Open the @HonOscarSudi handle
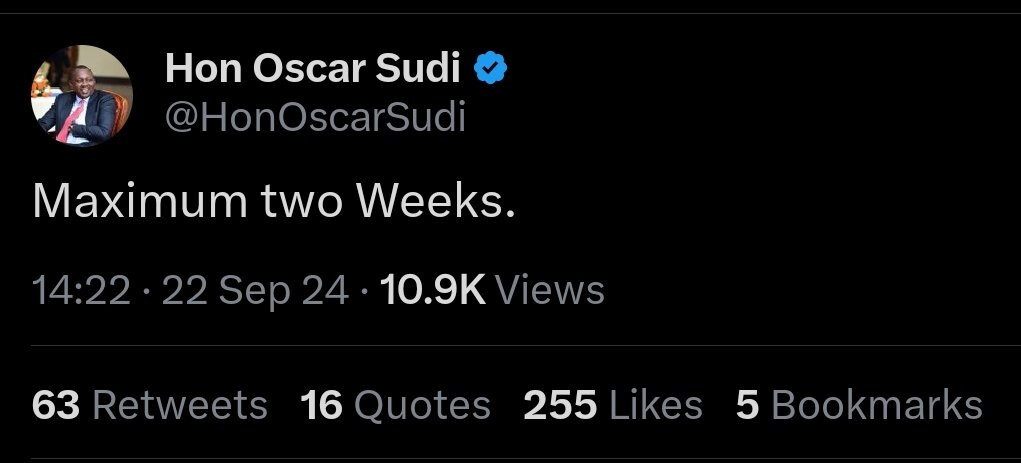 [x=315, y=118]
